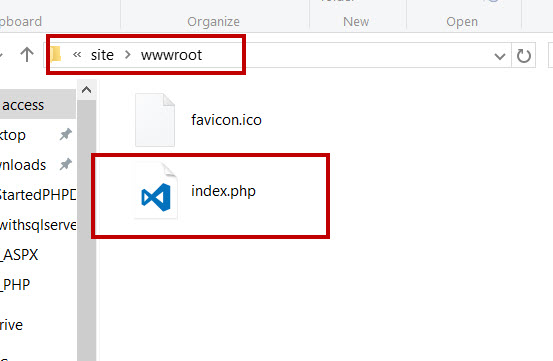Click the pin icon beside Downloads
Image resolution: width=553 pixels, height=361 pixels.
[66, 164]
